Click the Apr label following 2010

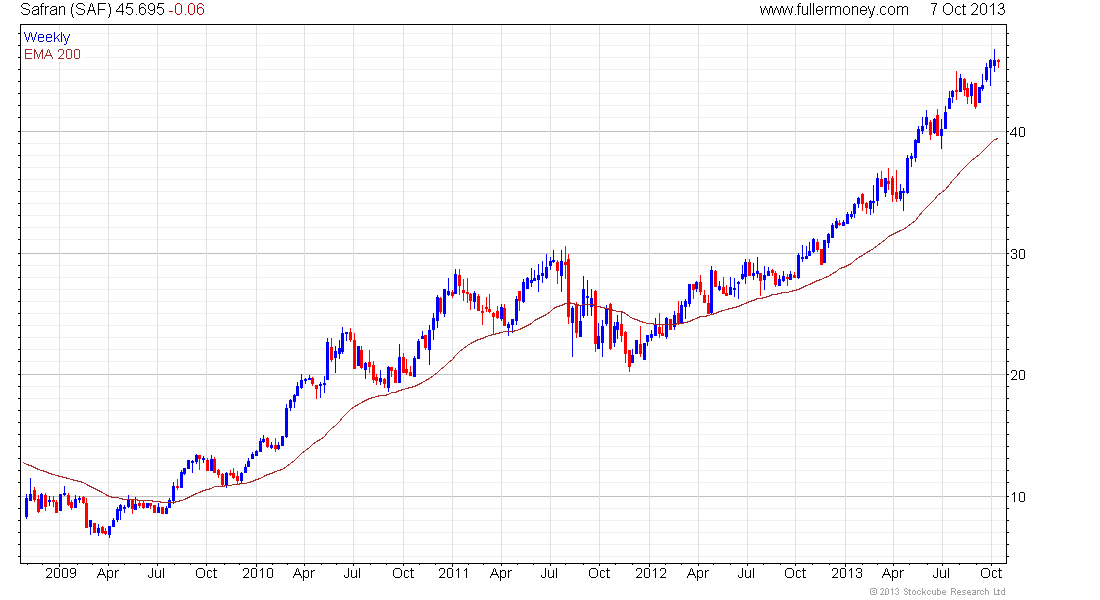[x=304, y=573]
